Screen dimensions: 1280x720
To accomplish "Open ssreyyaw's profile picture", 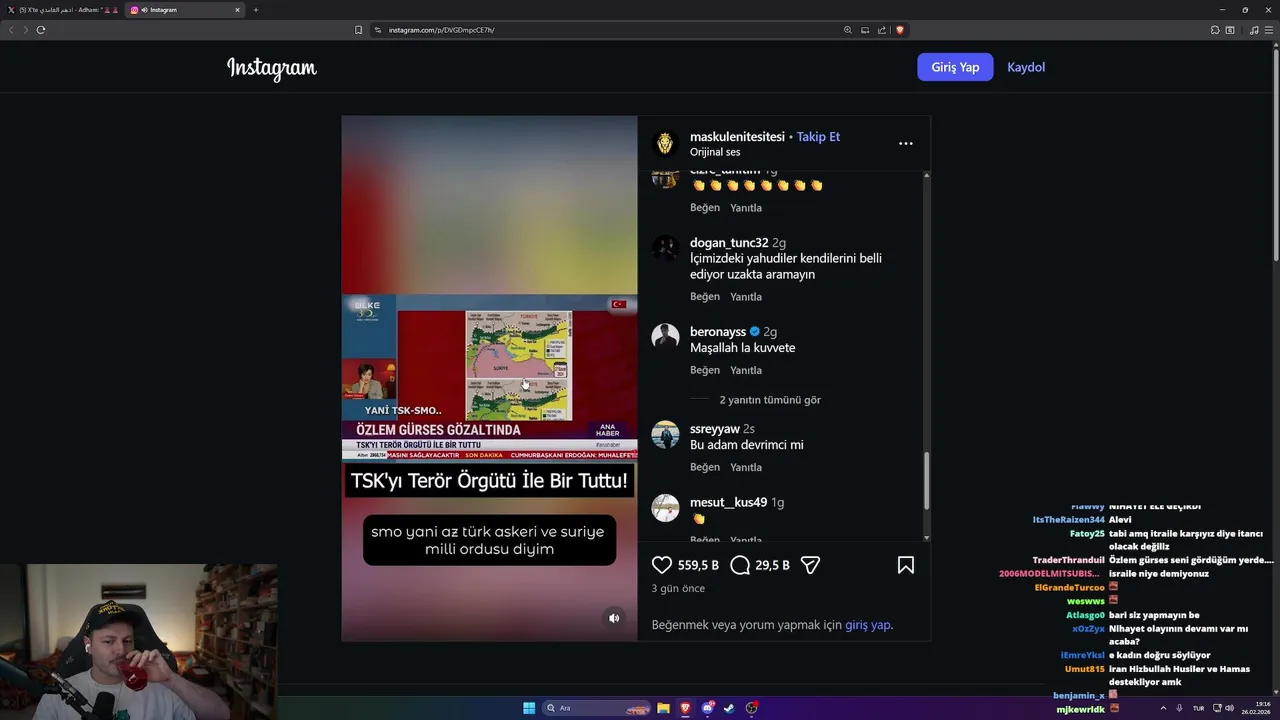I will (665, 434).
